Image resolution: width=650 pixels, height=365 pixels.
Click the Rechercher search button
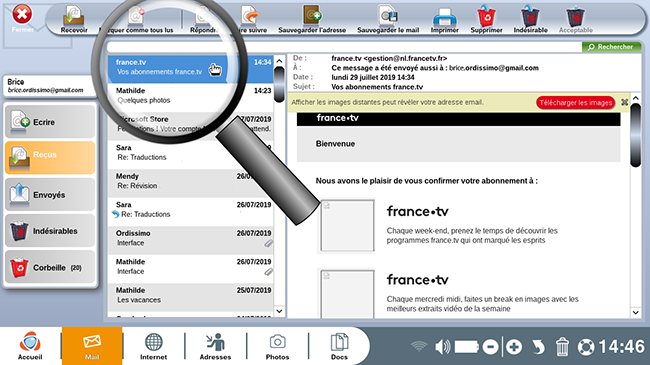click(x=611, y=47)
